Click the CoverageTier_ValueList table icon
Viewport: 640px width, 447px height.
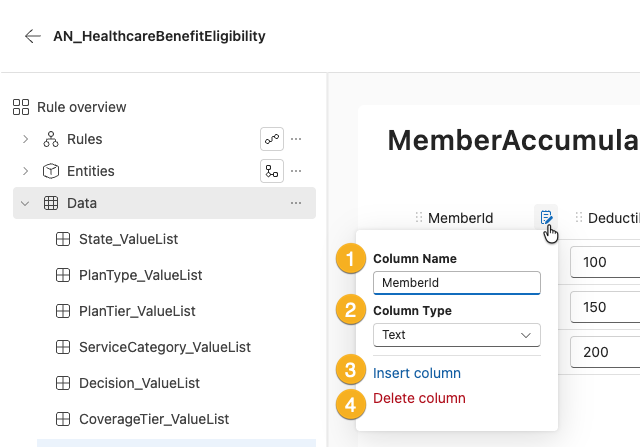[x=63, y=419]
